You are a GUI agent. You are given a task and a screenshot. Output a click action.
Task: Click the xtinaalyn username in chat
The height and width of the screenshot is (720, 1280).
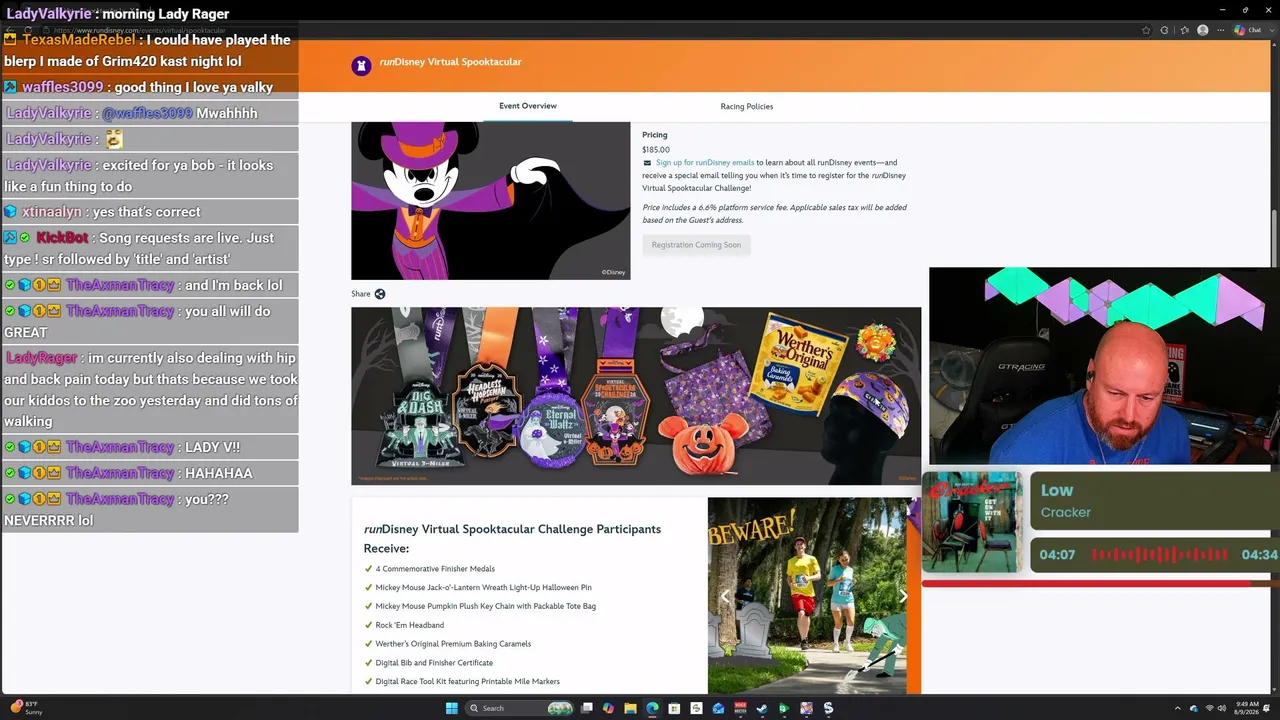[52, 212]
